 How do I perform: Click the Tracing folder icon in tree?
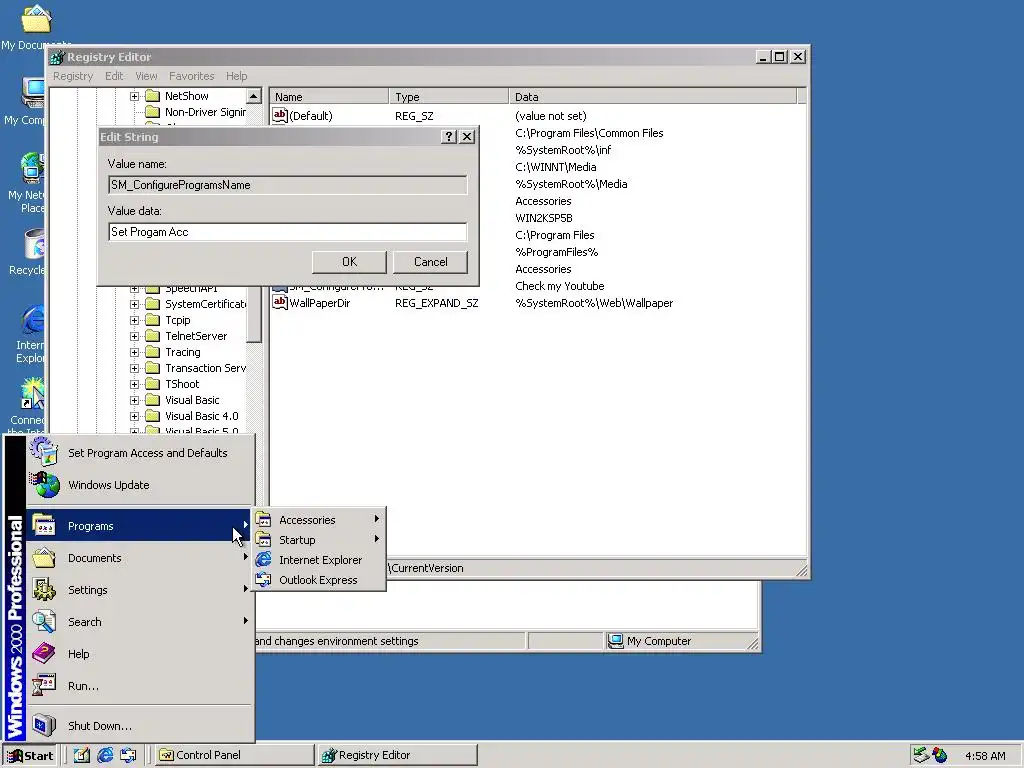152,352
